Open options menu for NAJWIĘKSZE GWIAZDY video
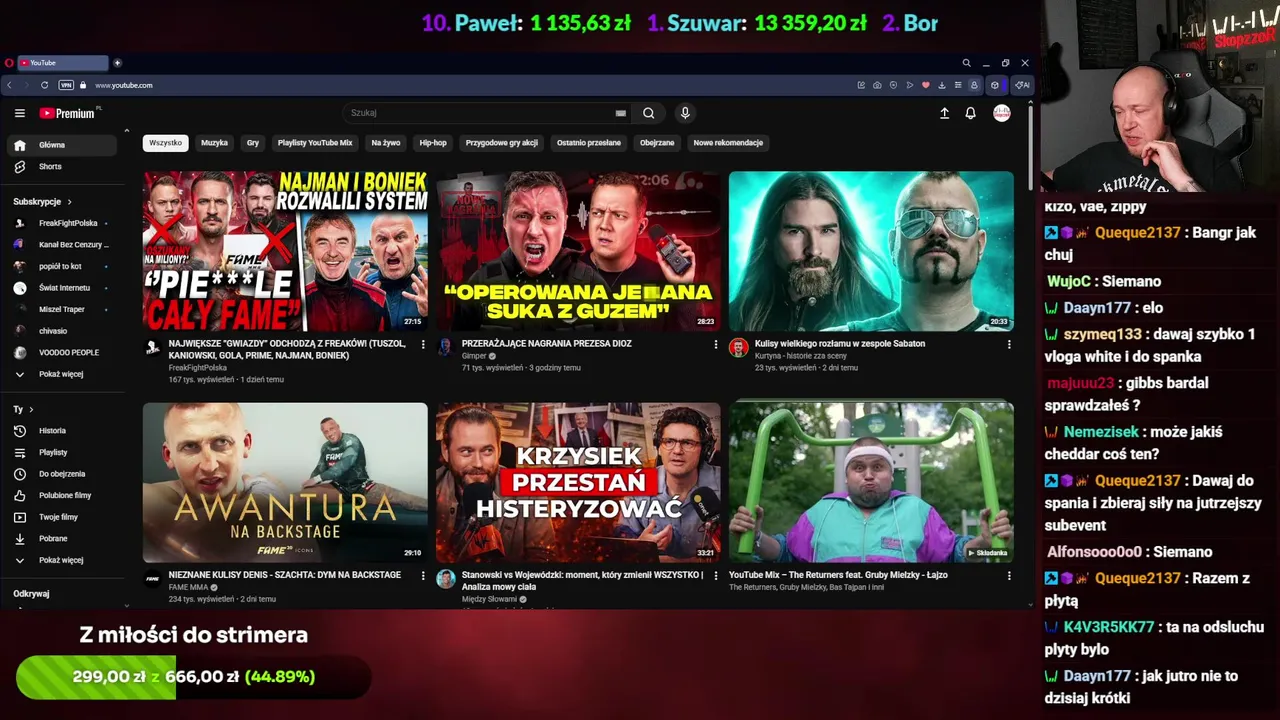The image size is (1280, 720). click(x=422, y=344)
